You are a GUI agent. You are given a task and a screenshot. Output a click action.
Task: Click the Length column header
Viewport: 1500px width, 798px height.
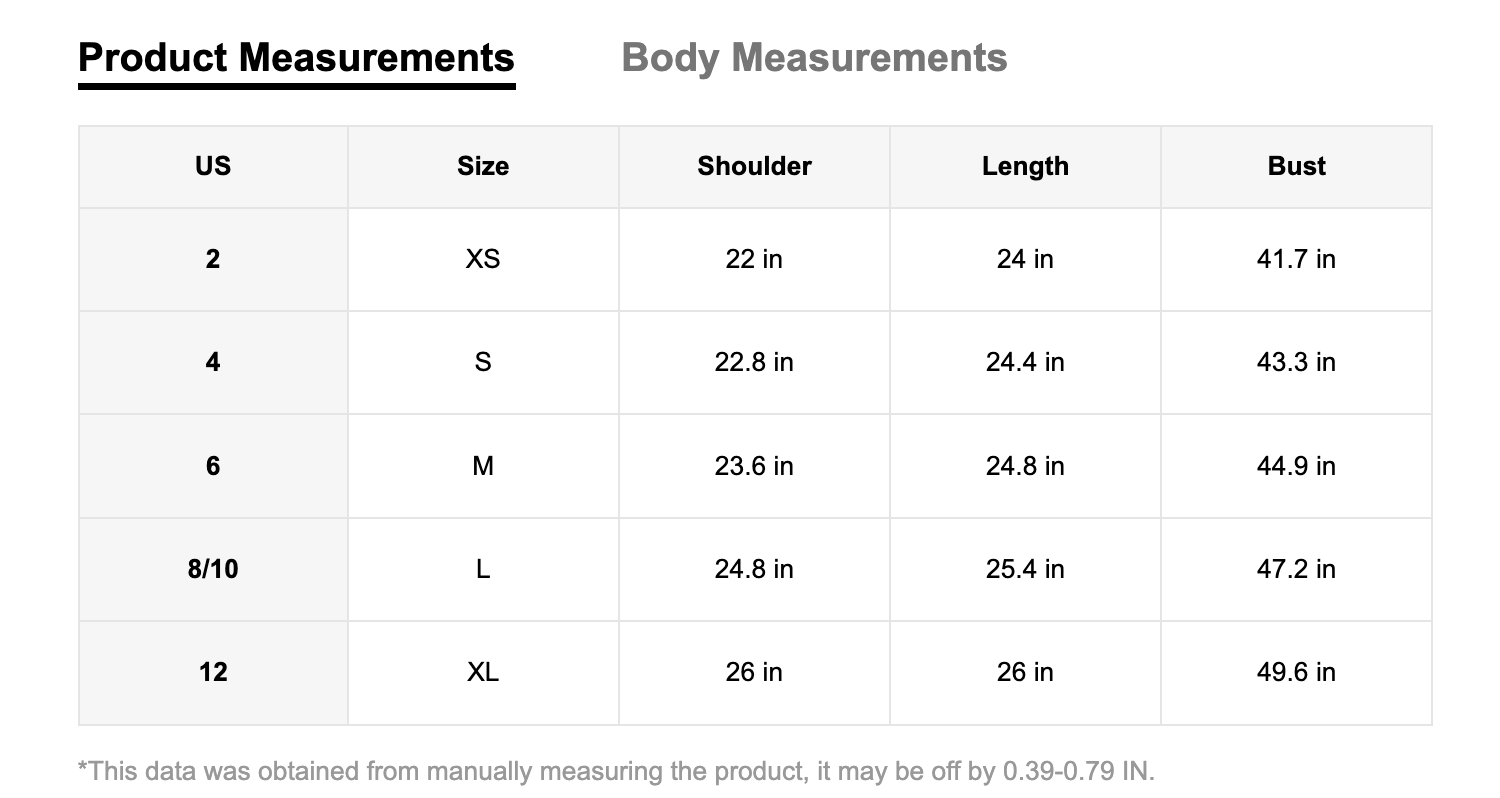pyautogui.click(x=1025, y=166)
